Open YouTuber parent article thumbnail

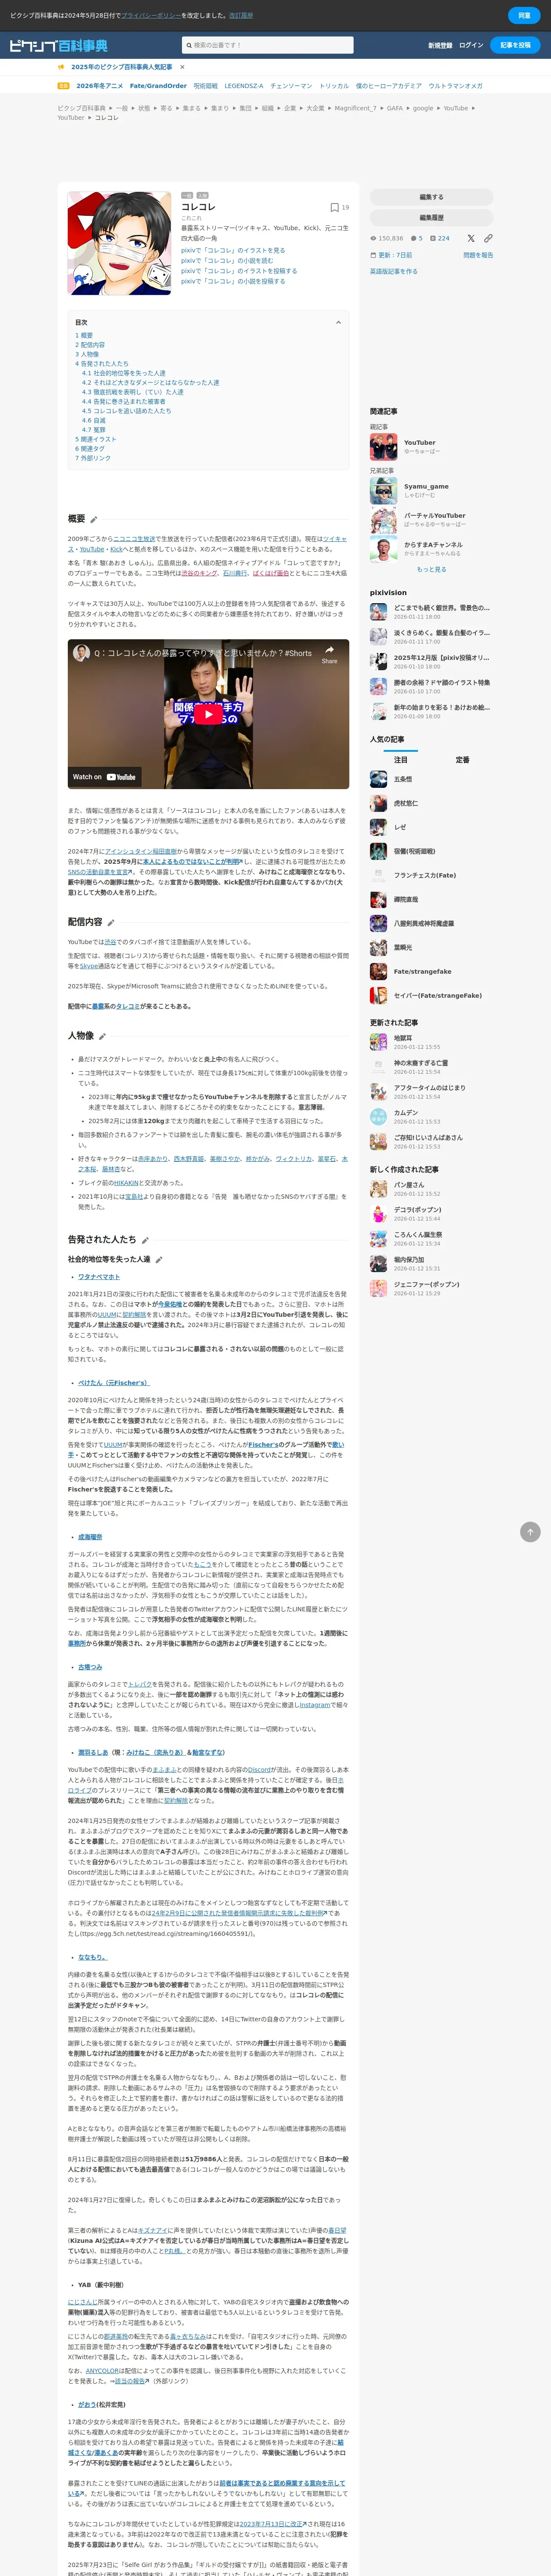[383, 446]
